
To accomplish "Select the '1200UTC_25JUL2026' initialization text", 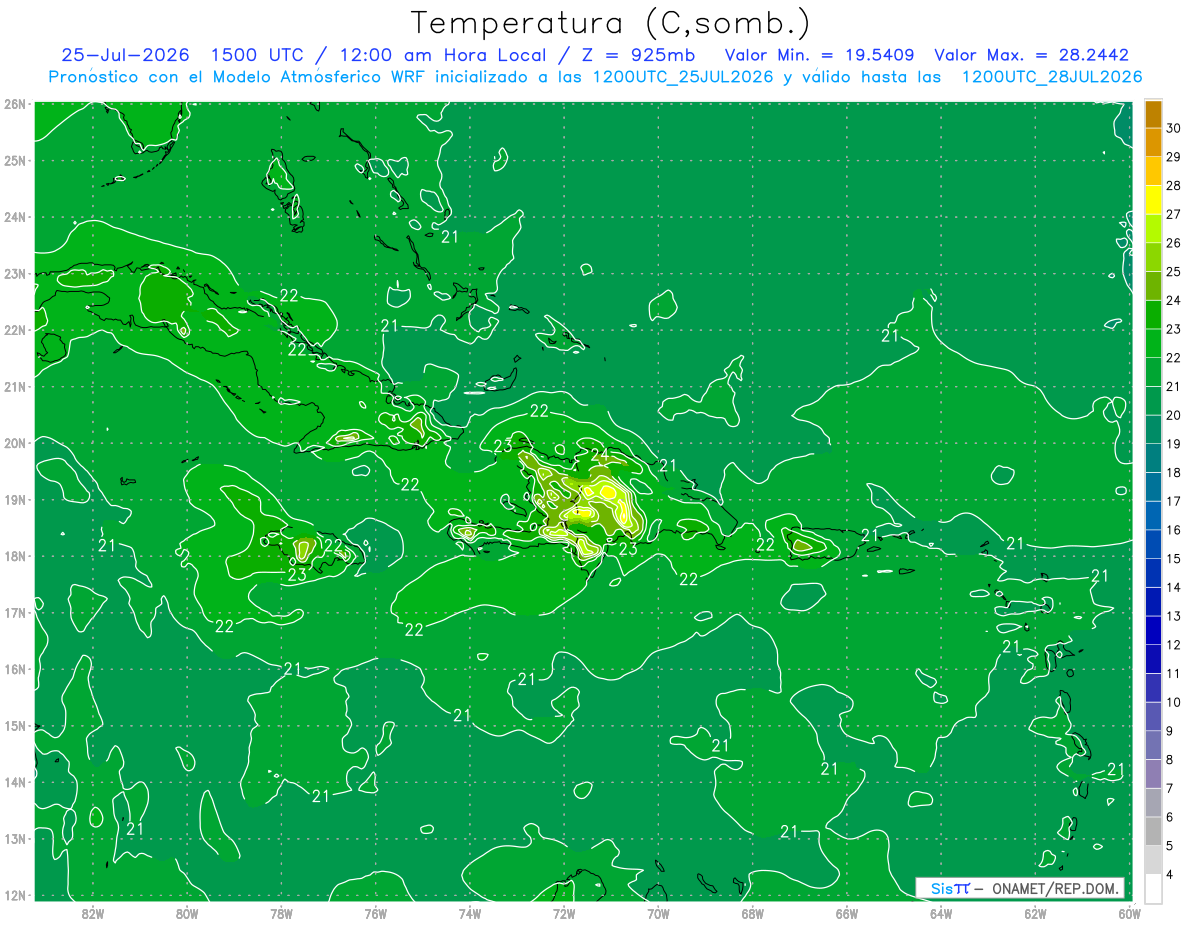I will click(683, 76).
